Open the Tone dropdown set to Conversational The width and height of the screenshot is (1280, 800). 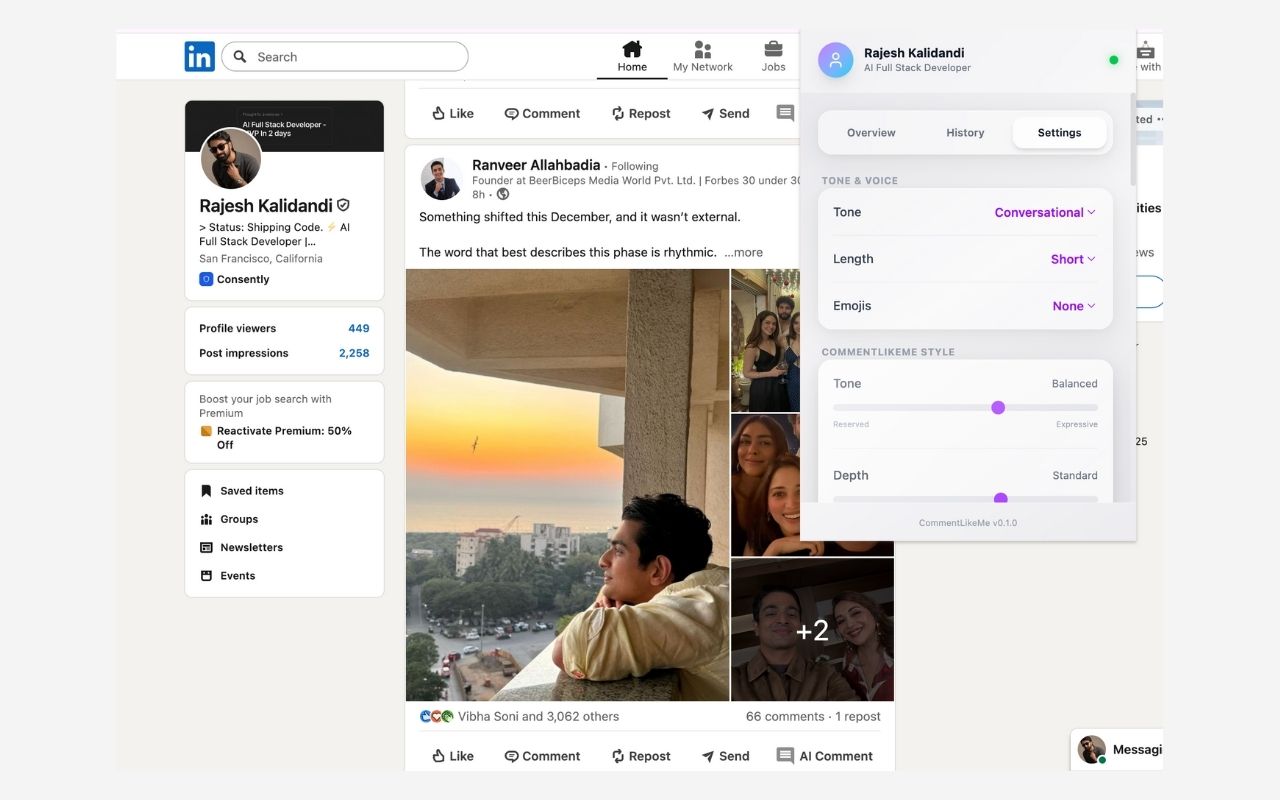1045,212
